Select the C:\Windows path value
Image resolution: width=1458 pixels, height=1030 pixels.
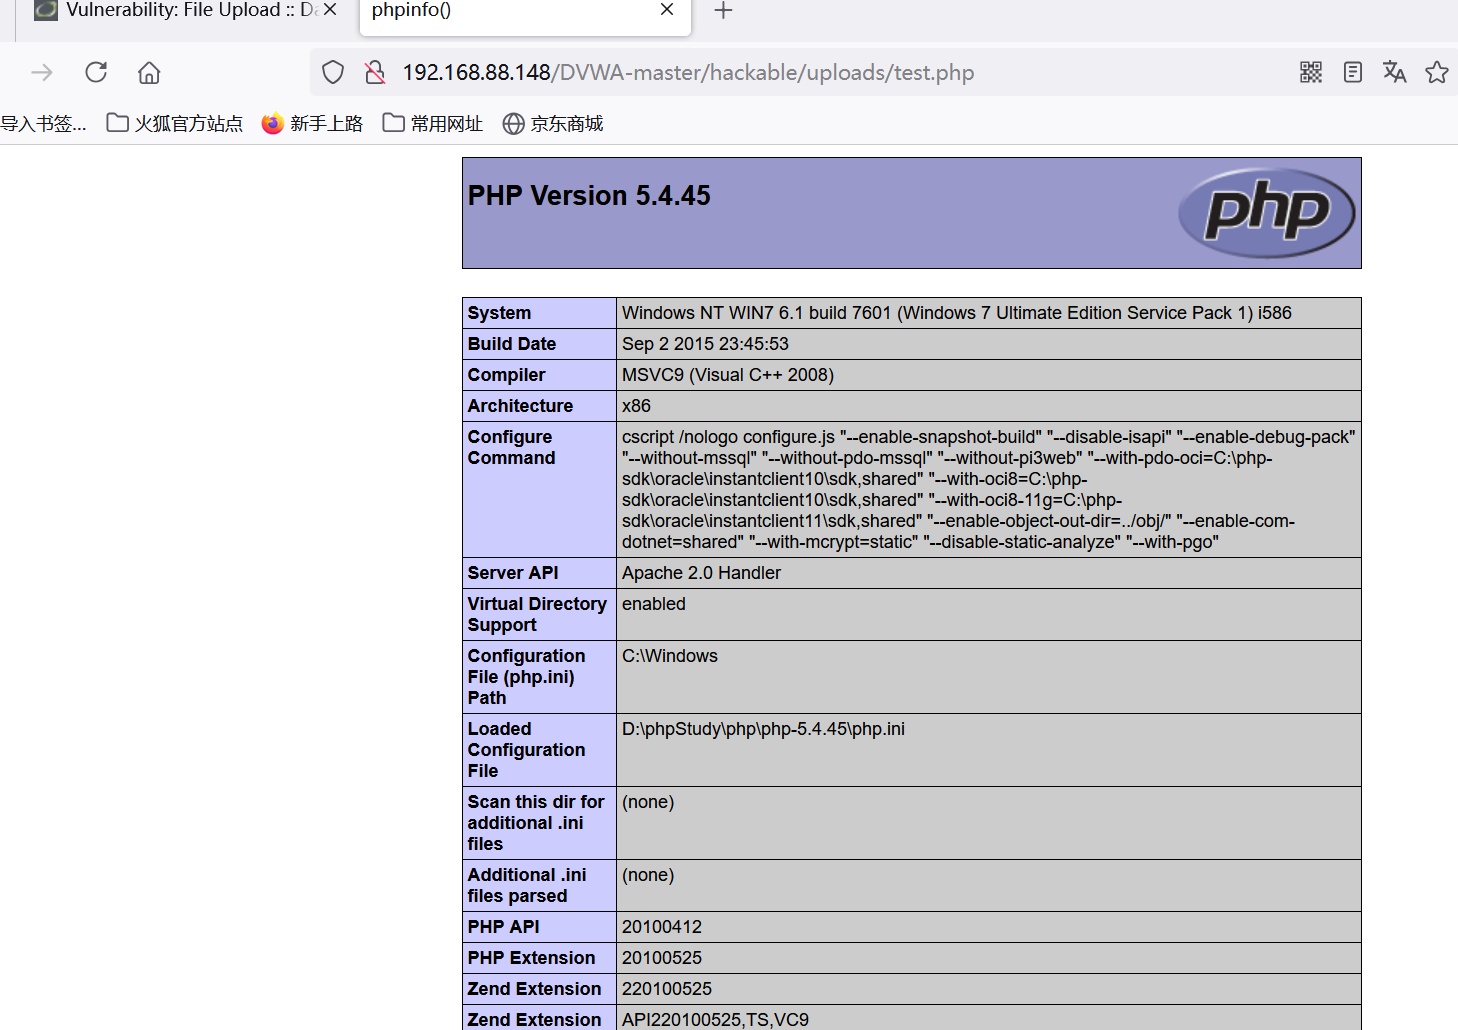[670, 656]
